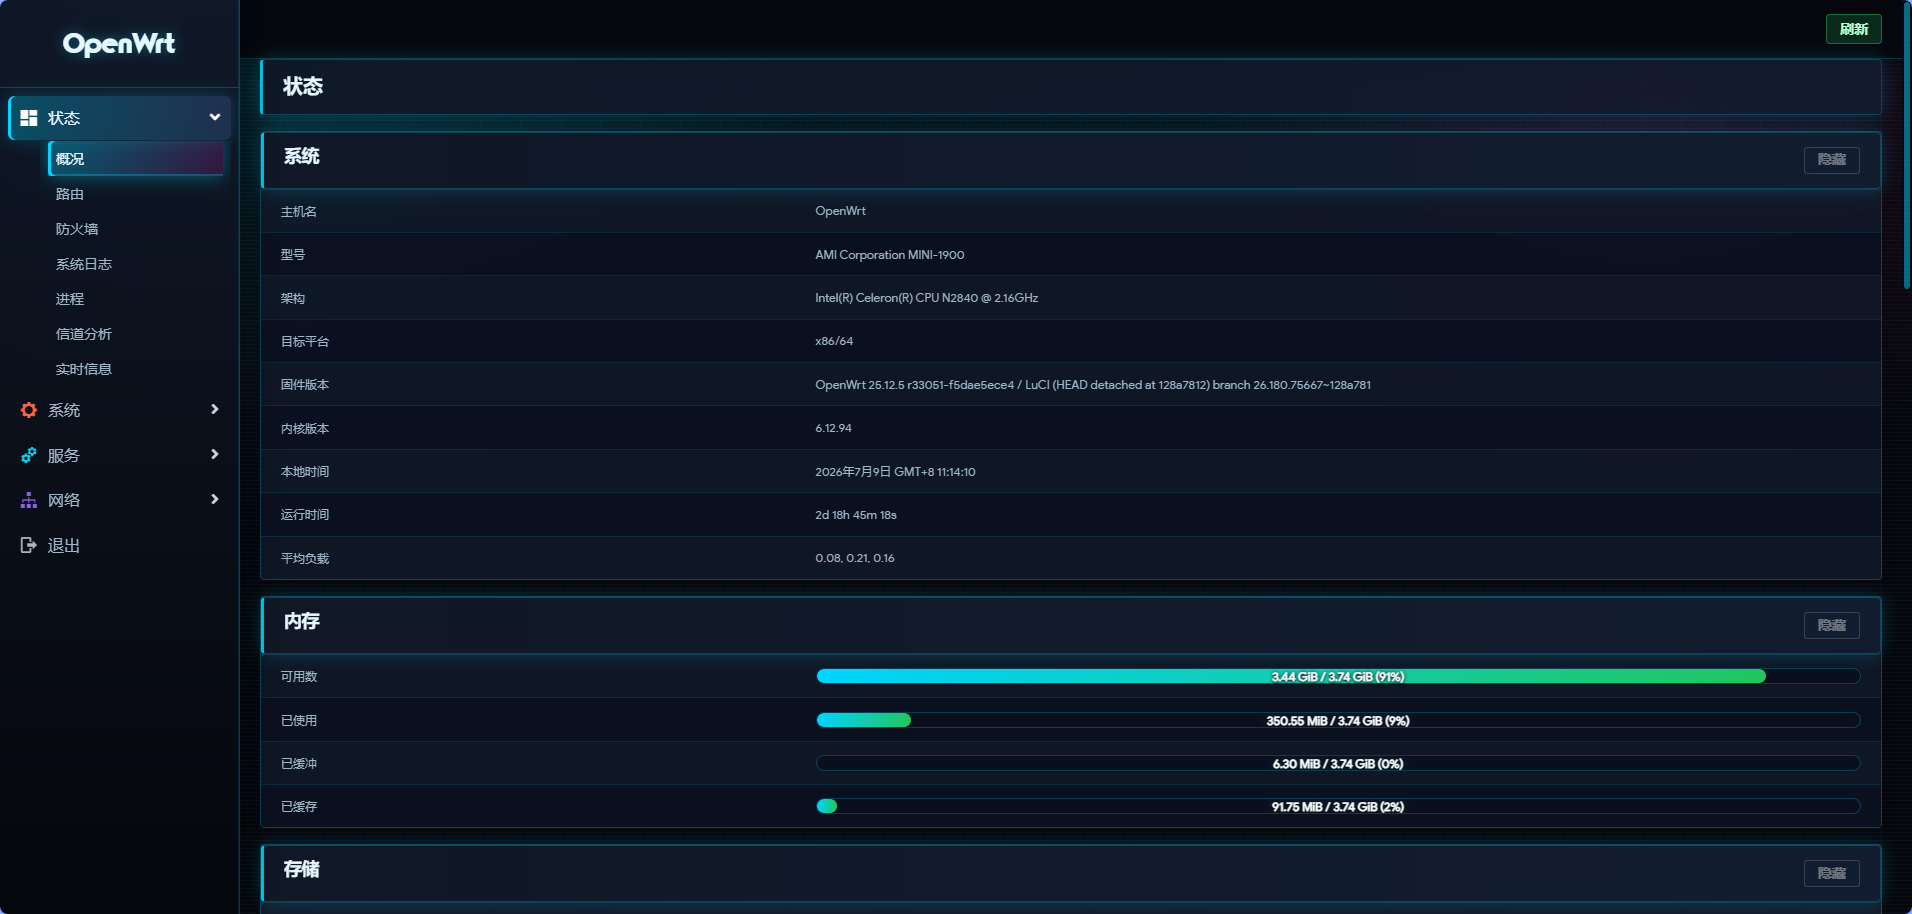Viewport: 1912px width, 914px height.
Task: Click the OpenWrt logo
Action: click(119, 43)
